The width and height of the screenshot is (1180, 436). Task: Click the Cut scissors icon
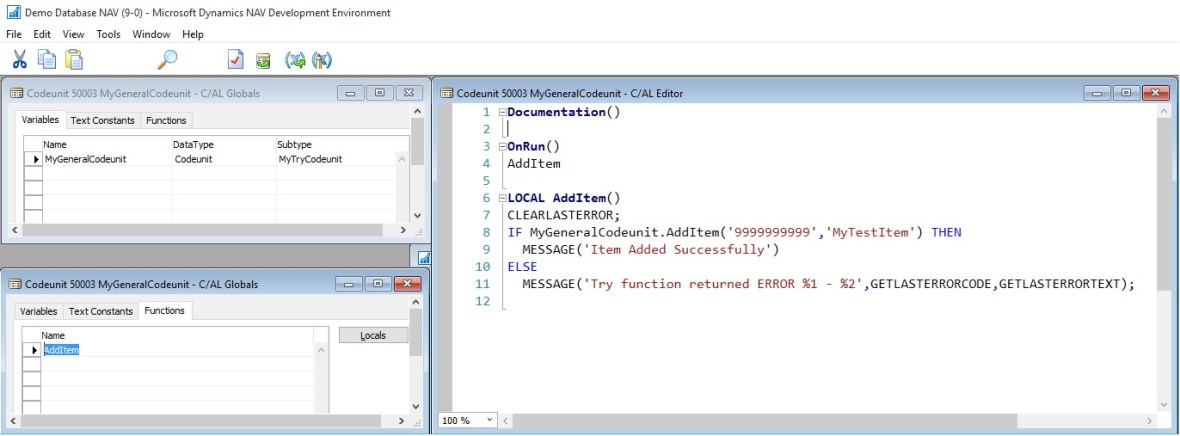pos(20,60)
